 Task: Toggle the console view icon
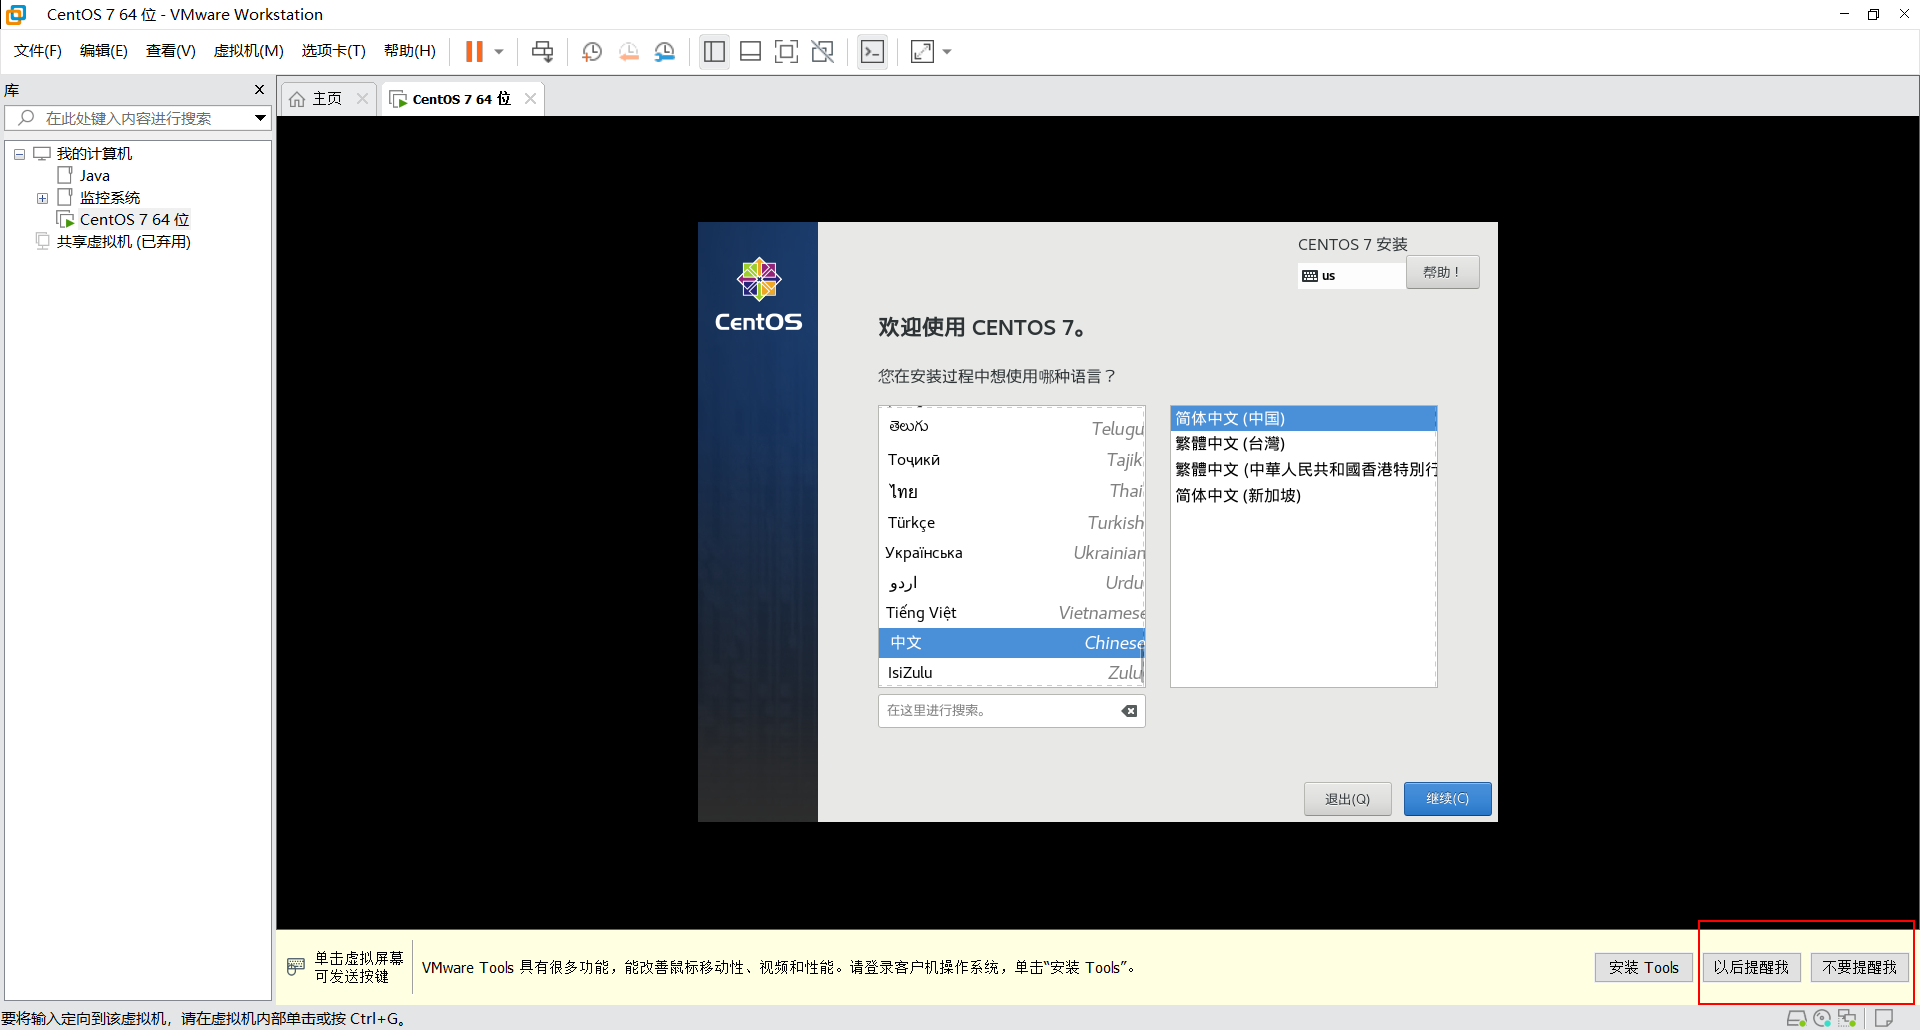[872, 51]
